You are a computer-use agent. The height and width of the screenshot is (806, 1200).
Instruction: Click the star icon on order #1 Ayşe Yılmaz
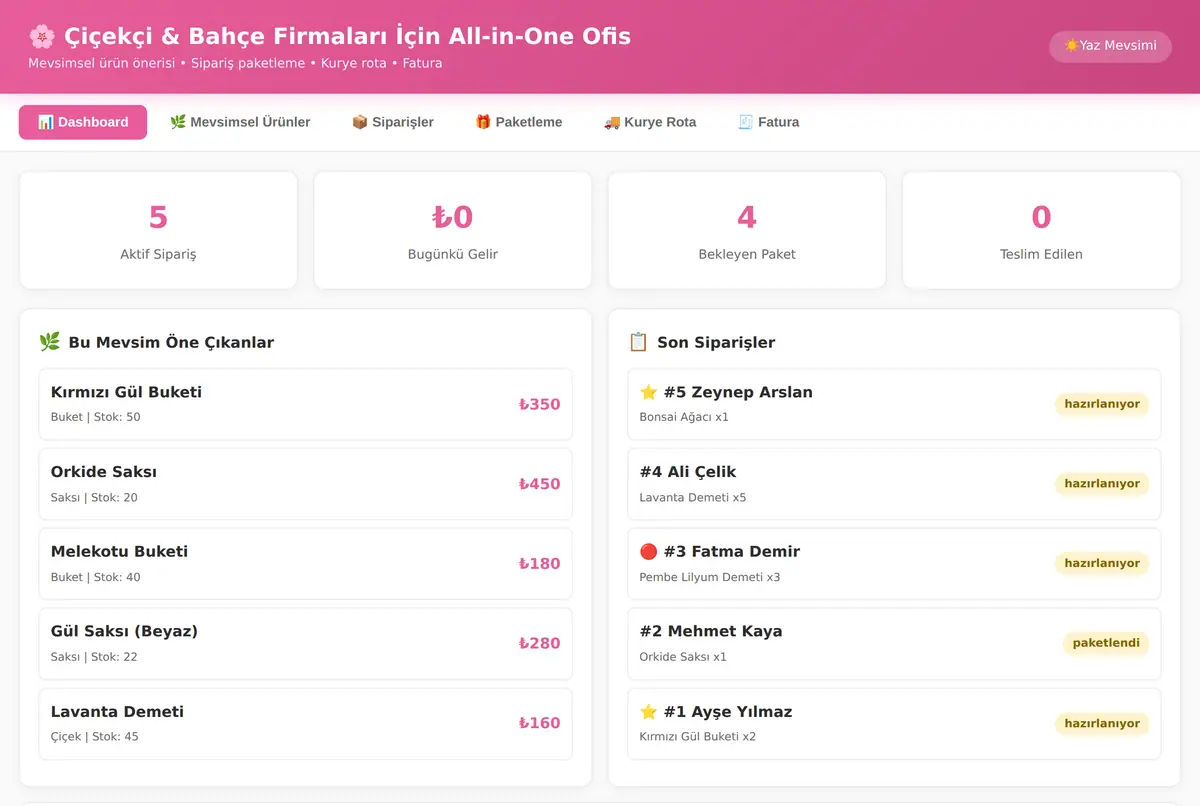coord(648,712)
